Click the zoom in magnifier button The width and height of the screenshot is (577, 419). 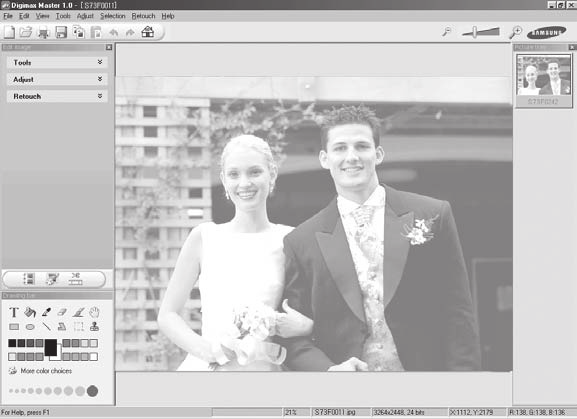(x=516, y=32)
